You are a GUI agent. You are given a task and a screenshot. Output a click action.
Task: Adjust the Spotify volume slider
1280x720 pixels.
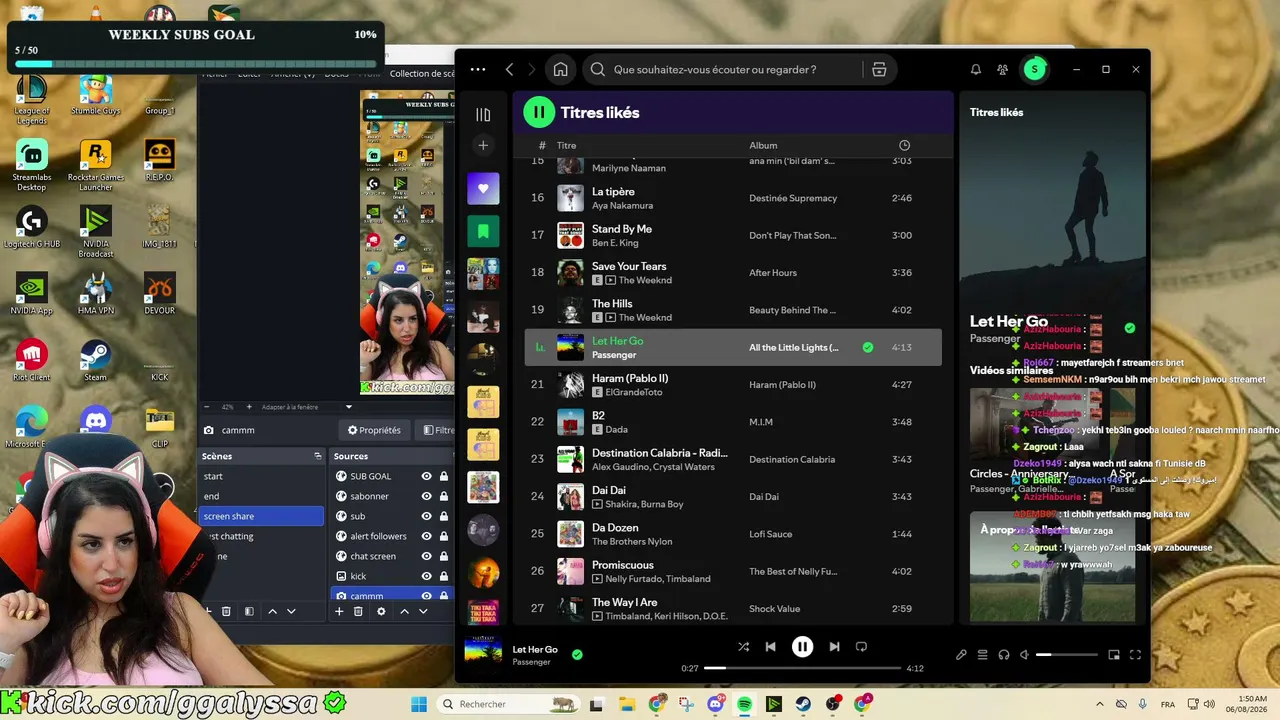click(x=1066, y=655)
